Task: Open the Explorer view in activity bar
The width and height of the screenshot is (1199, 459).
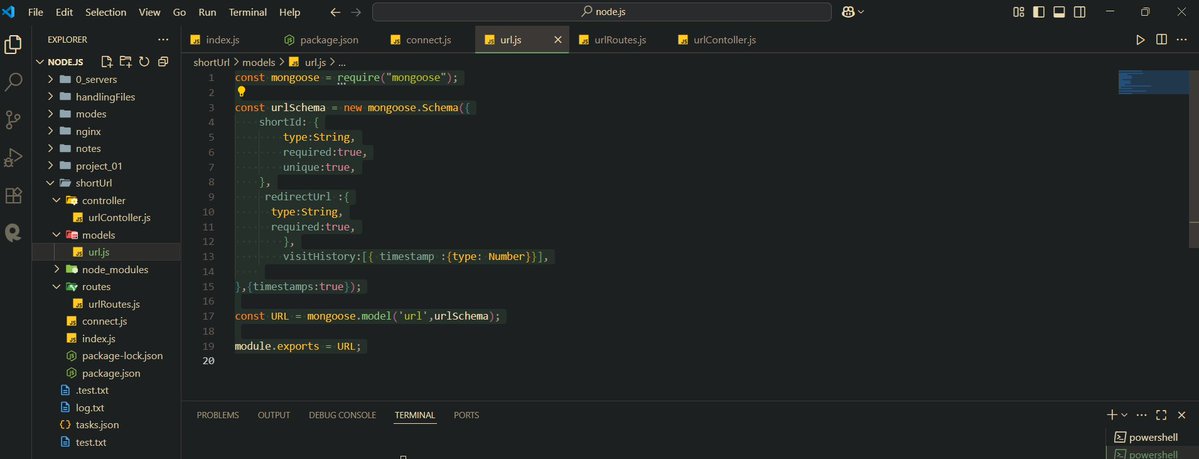Action: coord(13,44)
